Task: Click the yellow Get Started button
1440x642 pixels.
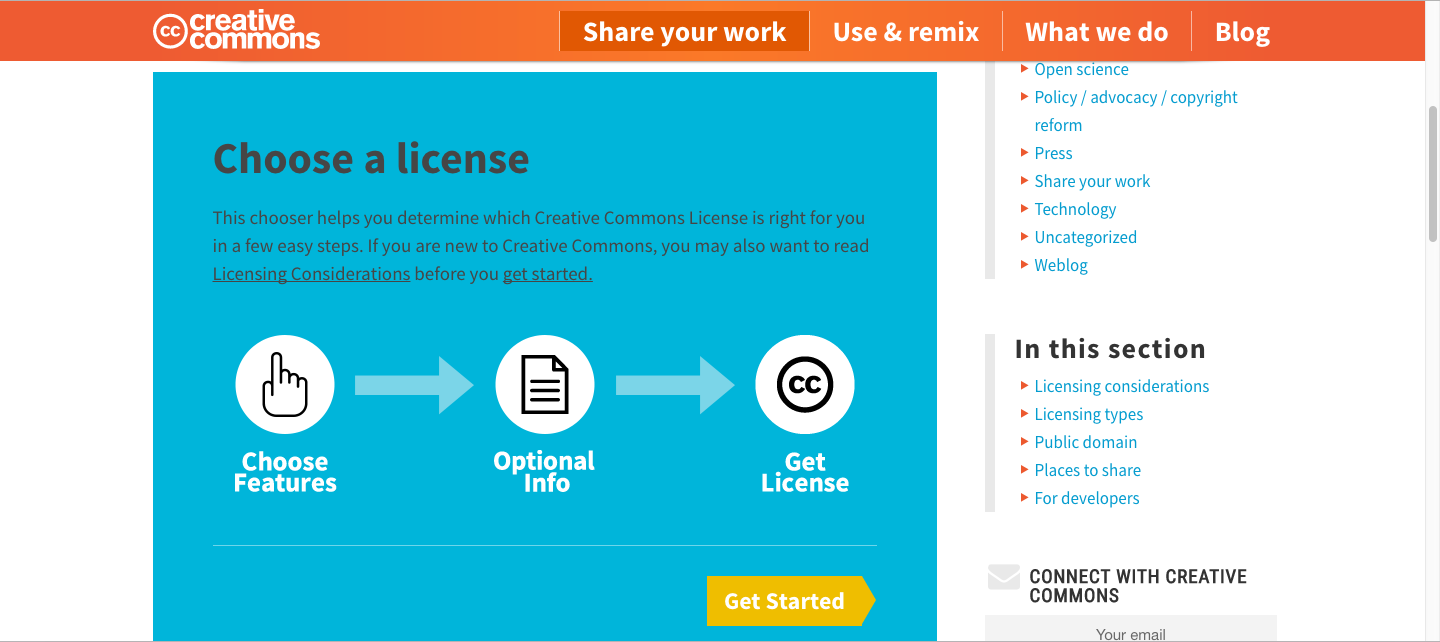Action: (x=791, y=601)
